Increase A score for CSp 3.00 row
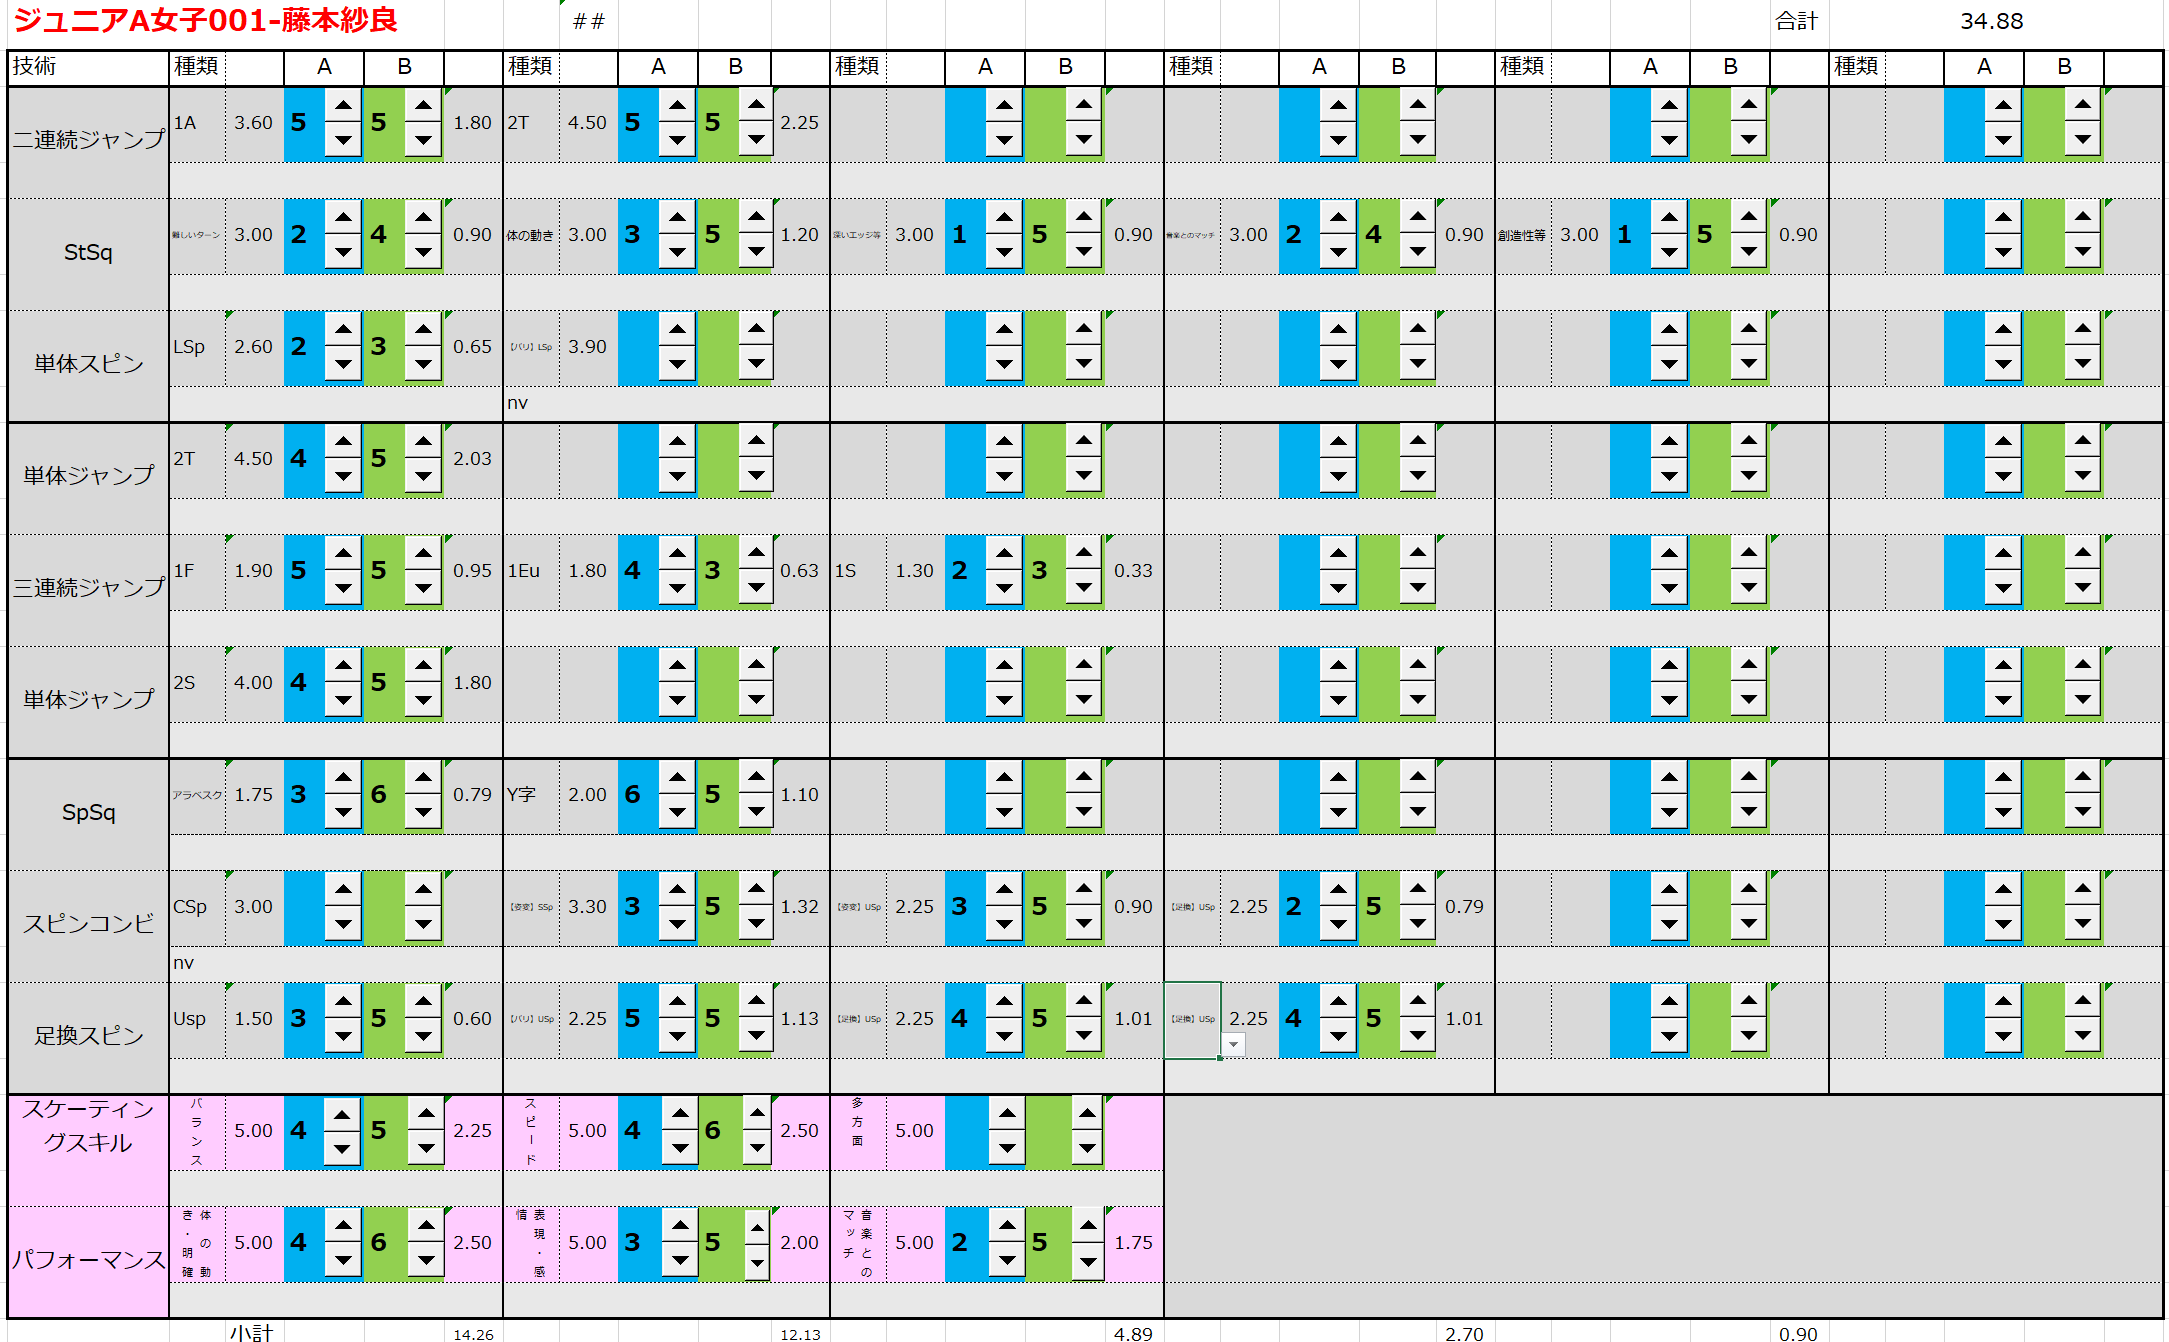Viewport: 2169px width, 1342px height. point(343,889)
